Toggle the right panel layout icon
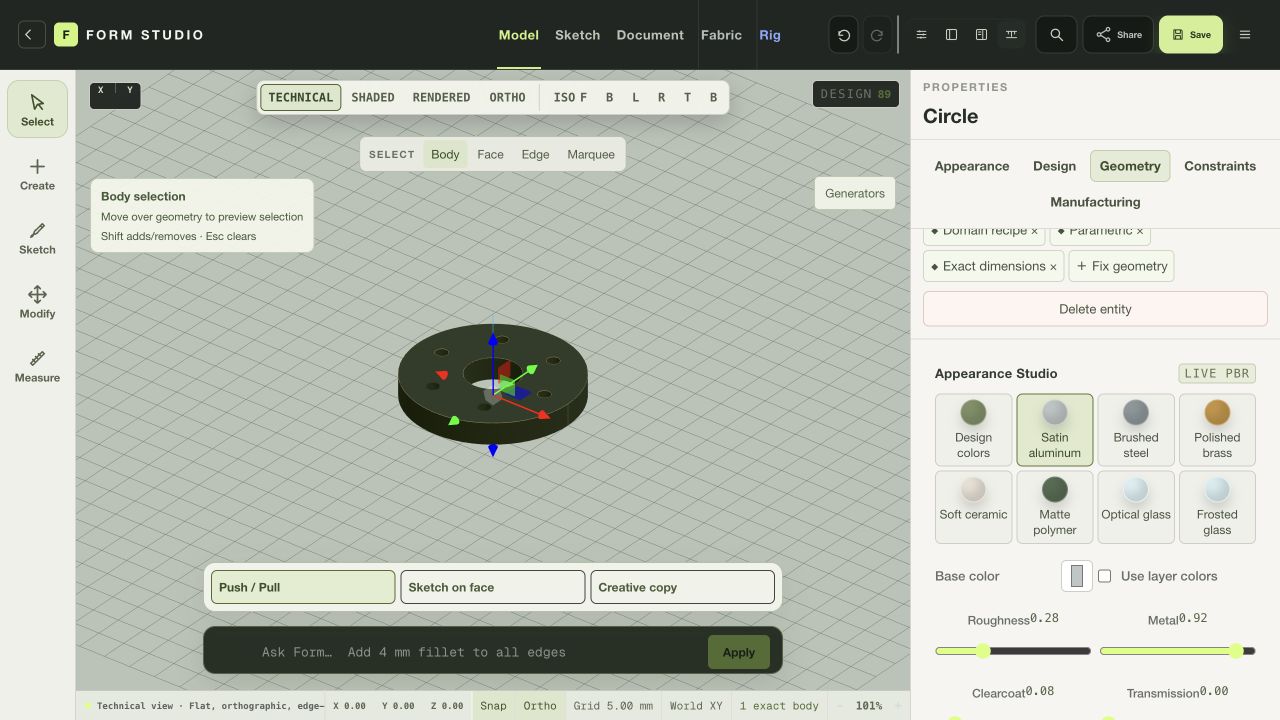This screenshot has height=720, width=1280. (x=982, y=35)
